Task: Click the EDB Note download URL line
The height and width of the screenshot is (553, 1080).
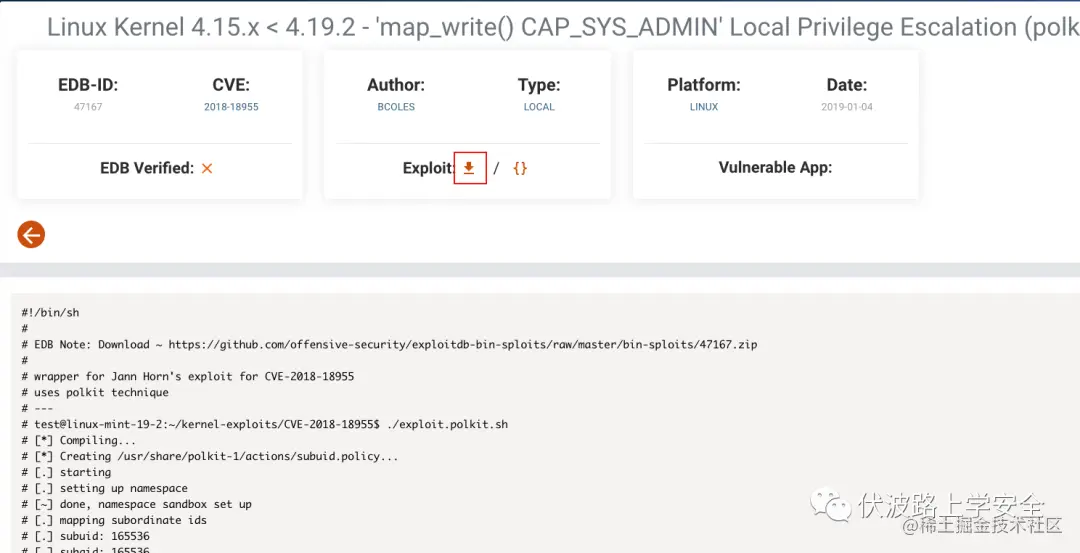Action: (x=389, y=344)
